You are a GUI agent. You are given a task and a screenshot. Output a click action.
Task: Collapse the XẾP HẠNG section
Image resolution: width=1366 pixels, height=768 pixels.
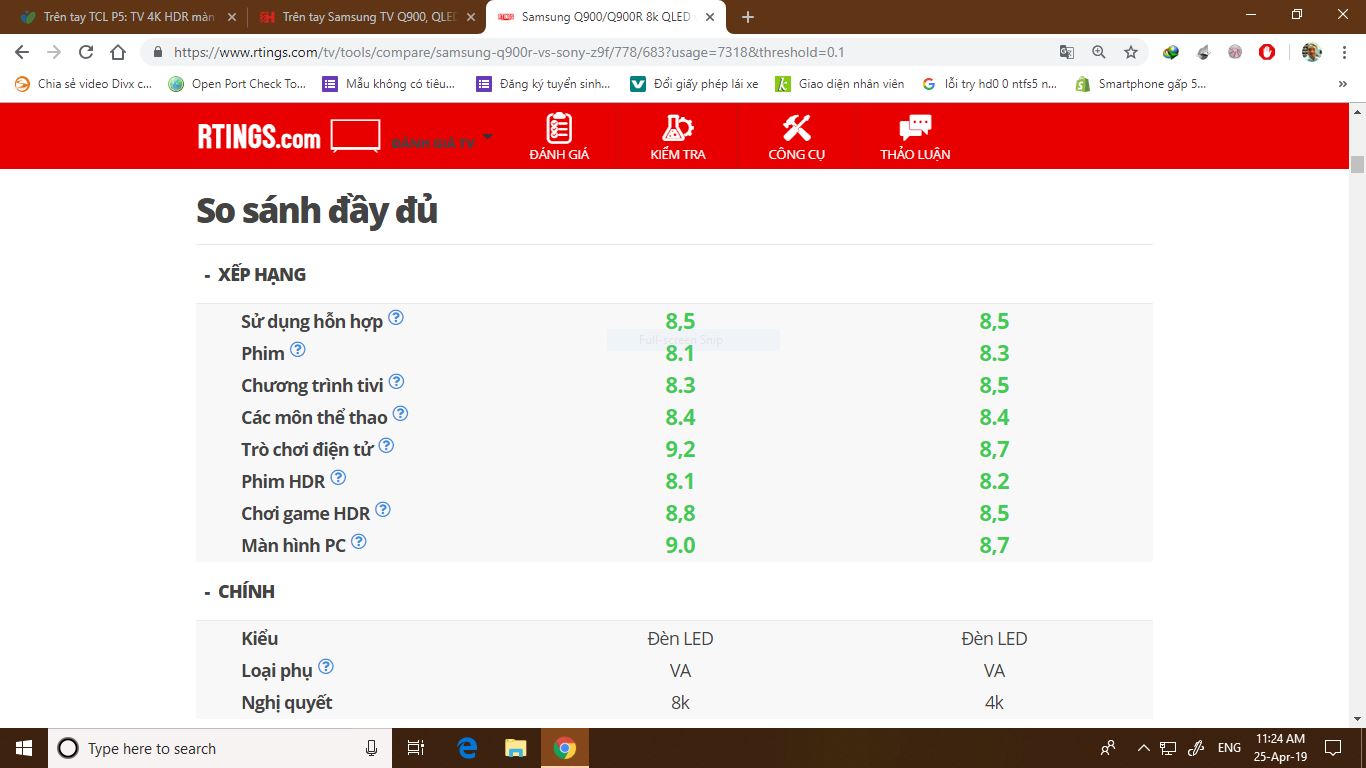point(255,274)
